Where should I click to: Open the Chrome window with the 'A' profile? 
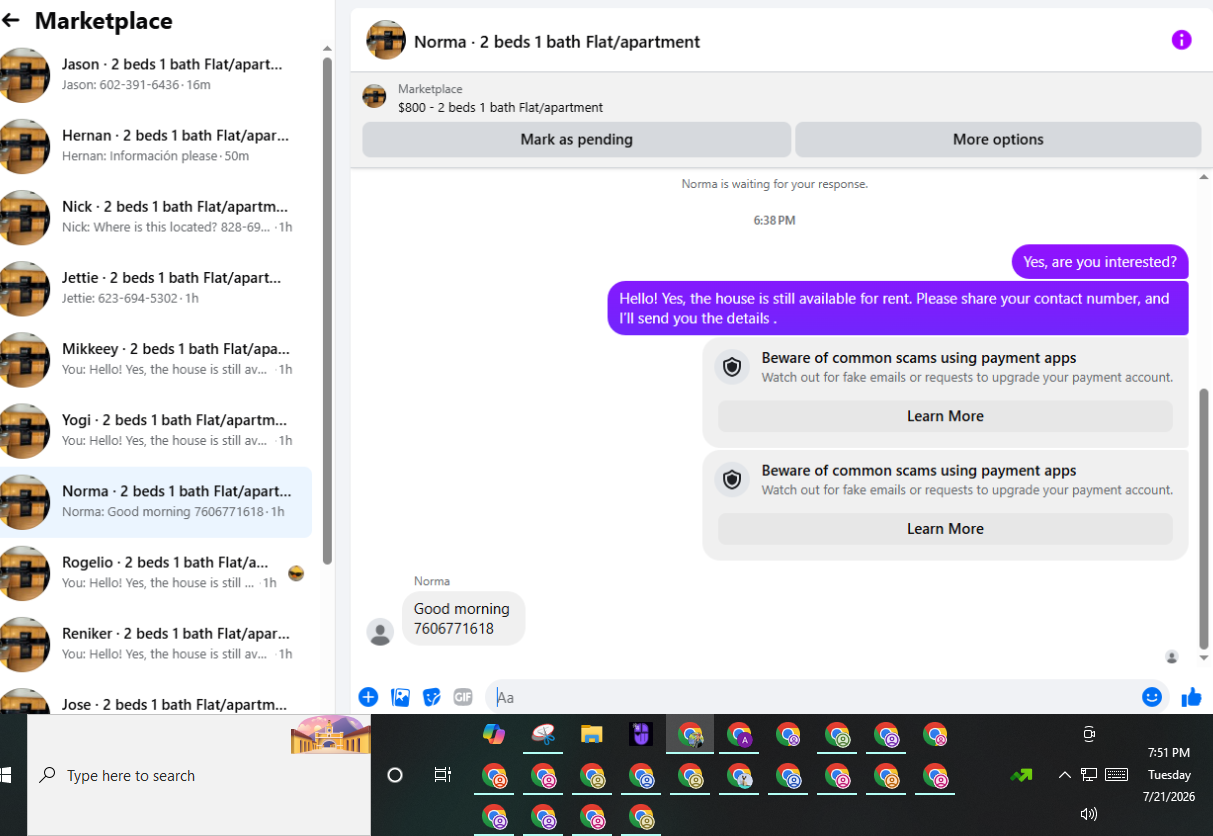coord(739,734)
